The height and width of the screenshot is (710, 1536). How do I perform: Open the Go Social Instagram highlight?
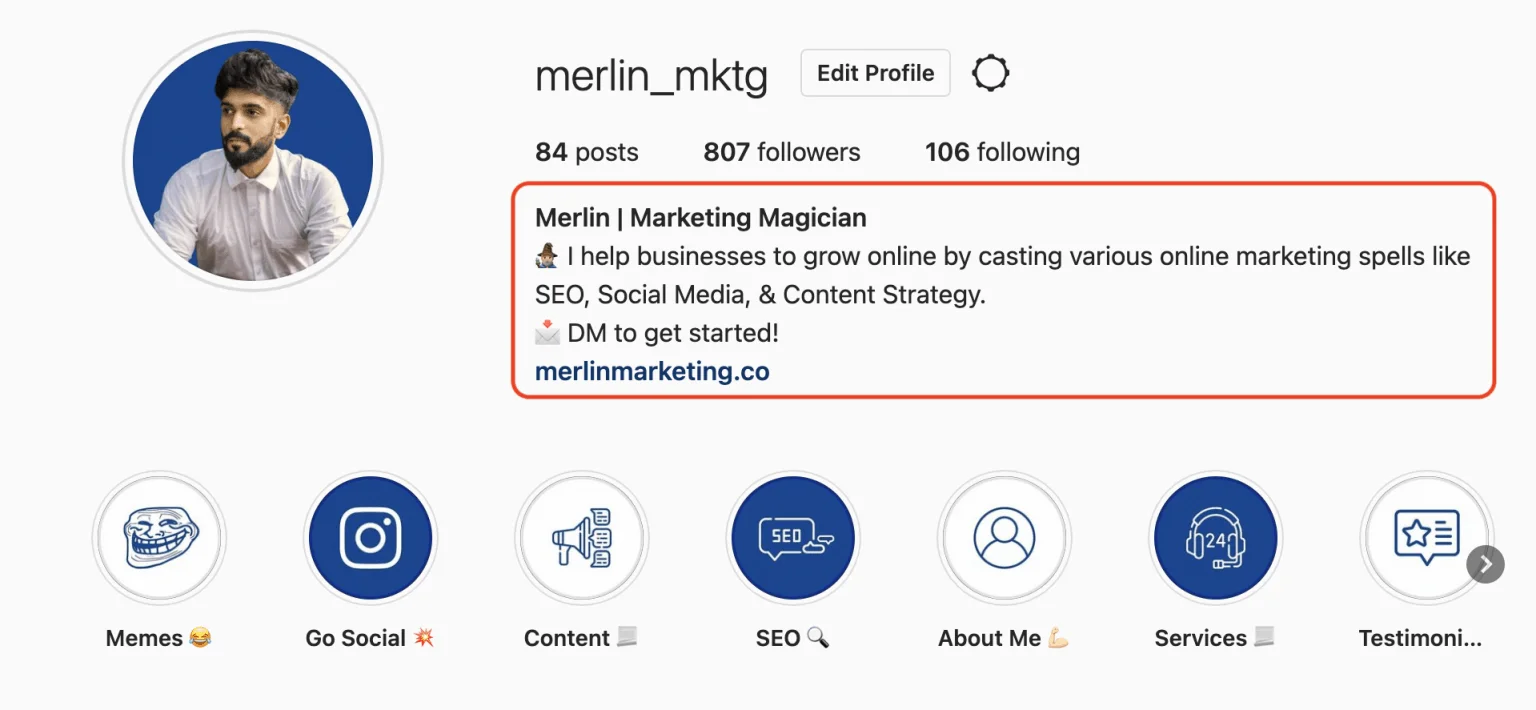point(371,538)
